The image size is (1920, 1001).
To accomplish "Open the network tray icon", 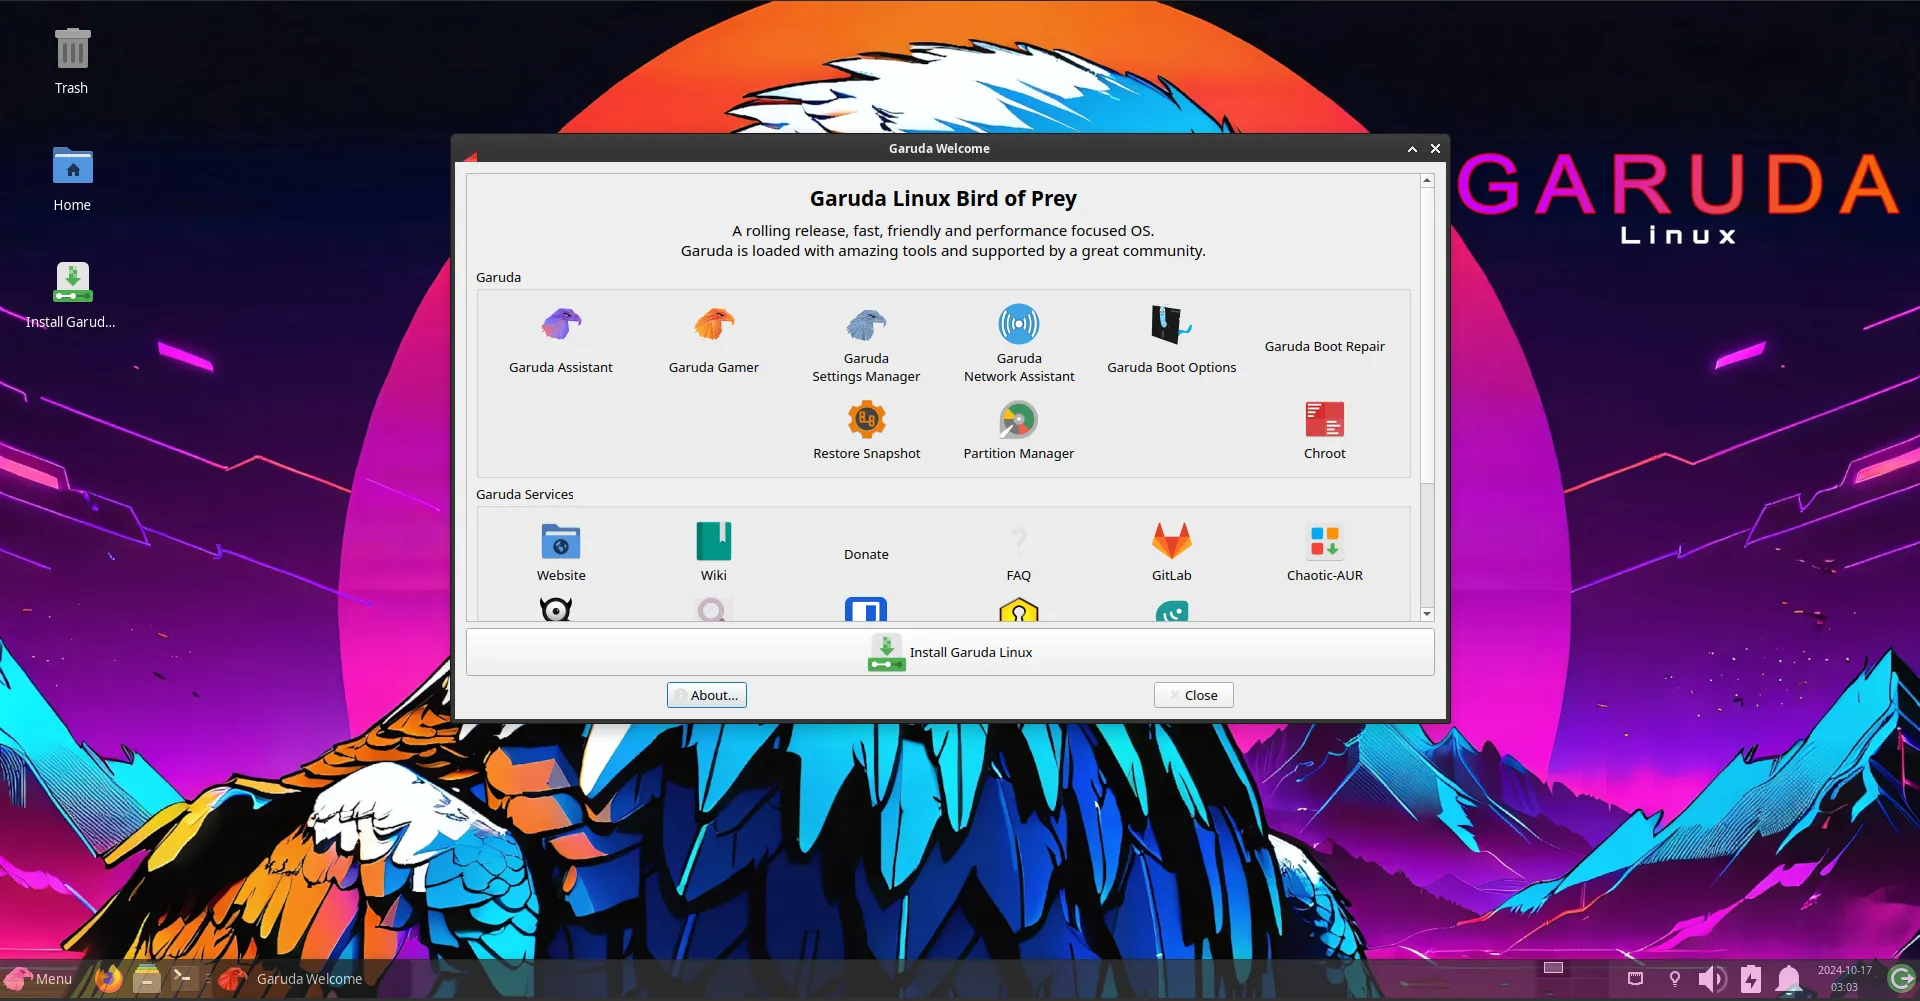I will pyautogui.click(x=1635, y=979).
